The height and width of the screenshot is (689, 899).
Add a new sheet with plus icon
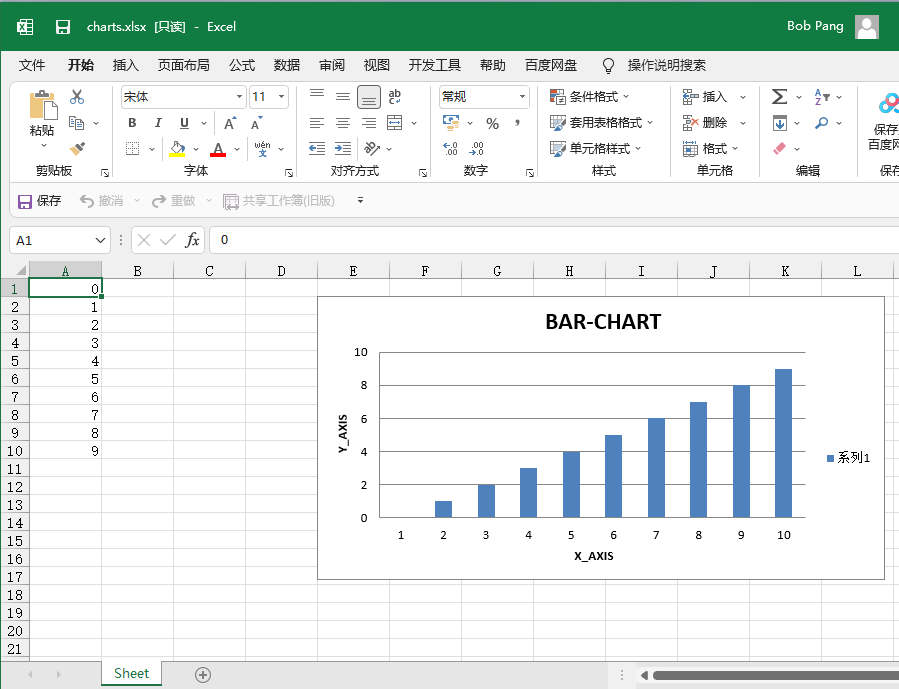point(203,675)
